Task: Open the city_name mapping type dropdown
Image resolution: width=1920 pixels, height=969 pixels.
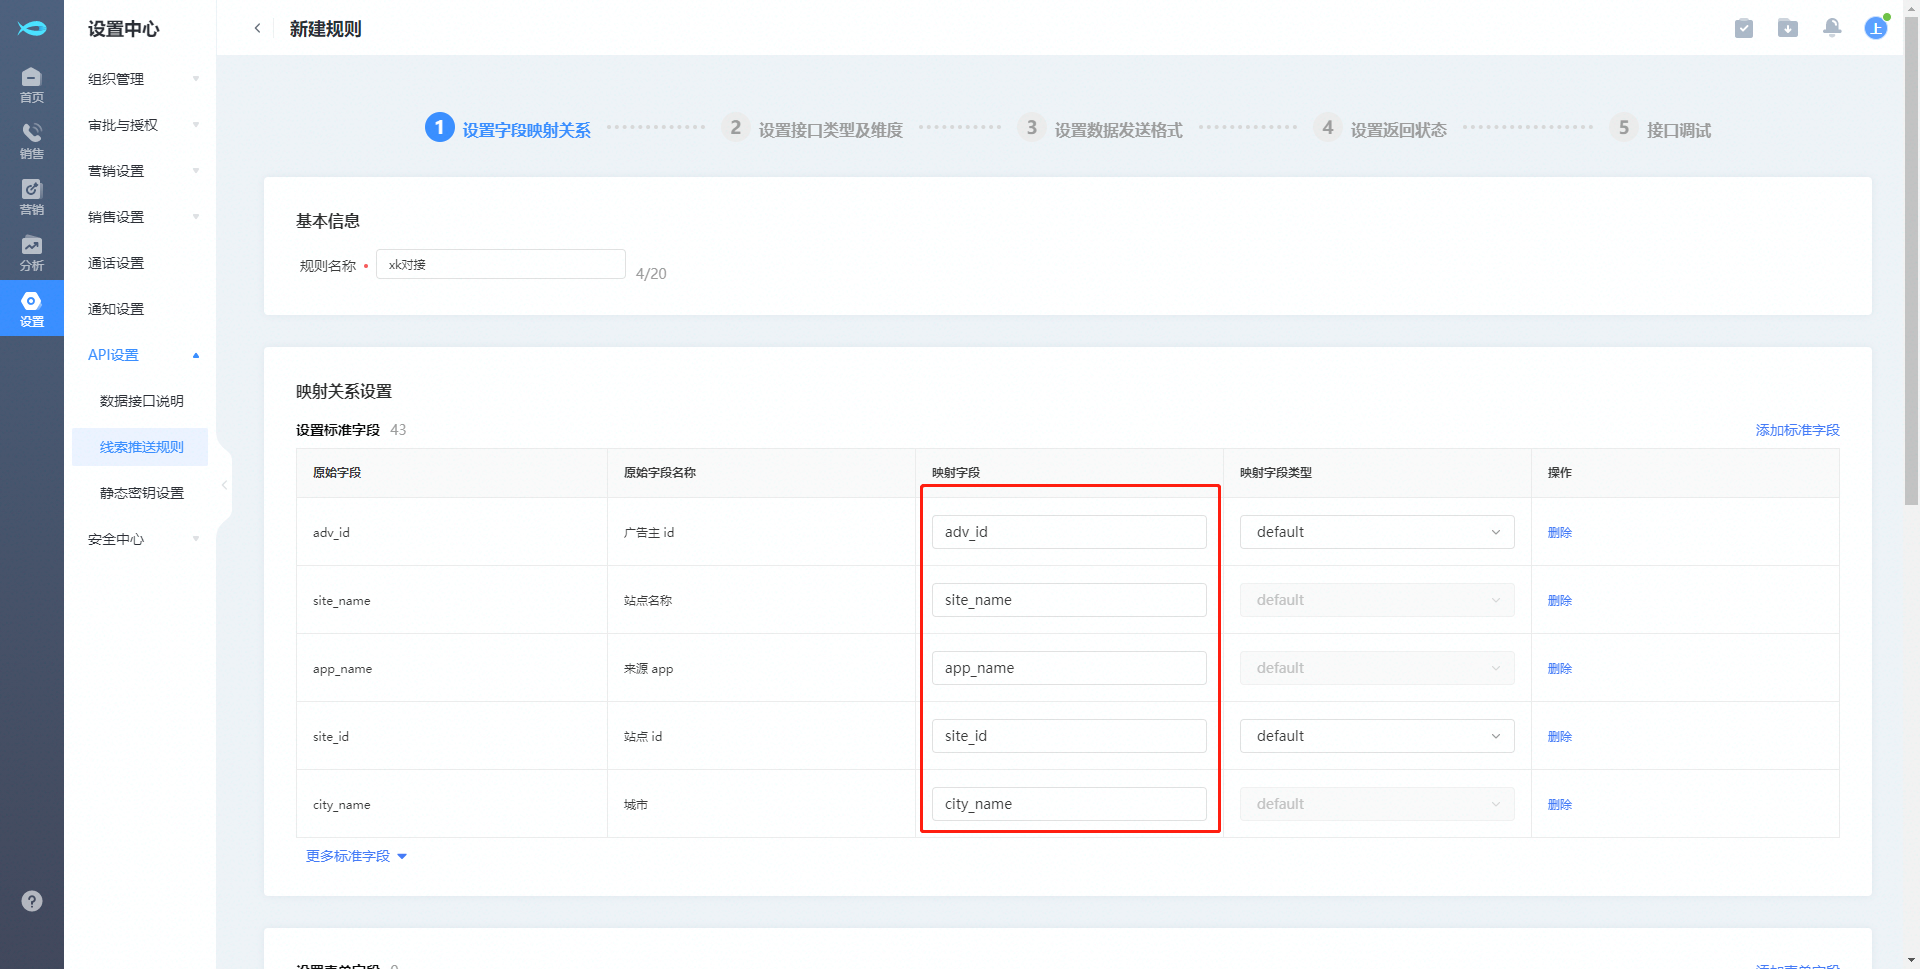Action: 1377,804
